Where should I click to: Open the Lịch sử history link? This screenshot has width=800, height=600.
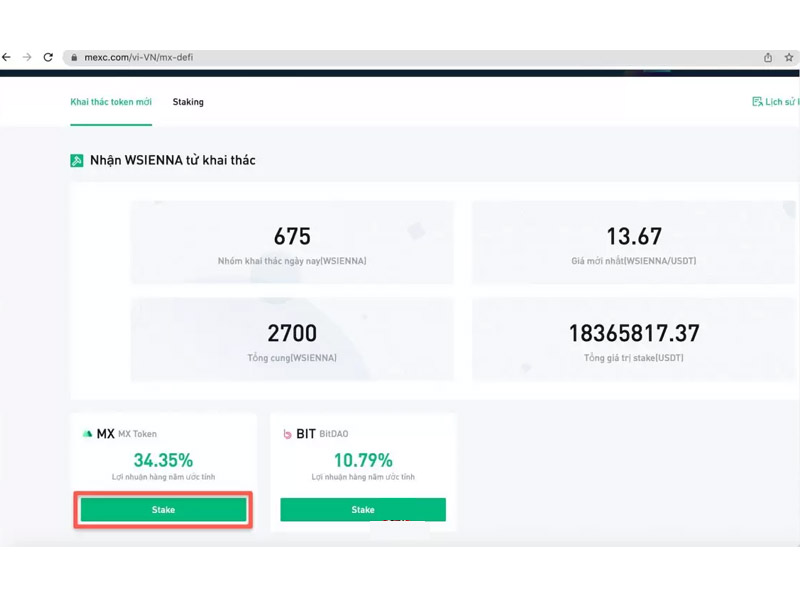tap(776, 102)
